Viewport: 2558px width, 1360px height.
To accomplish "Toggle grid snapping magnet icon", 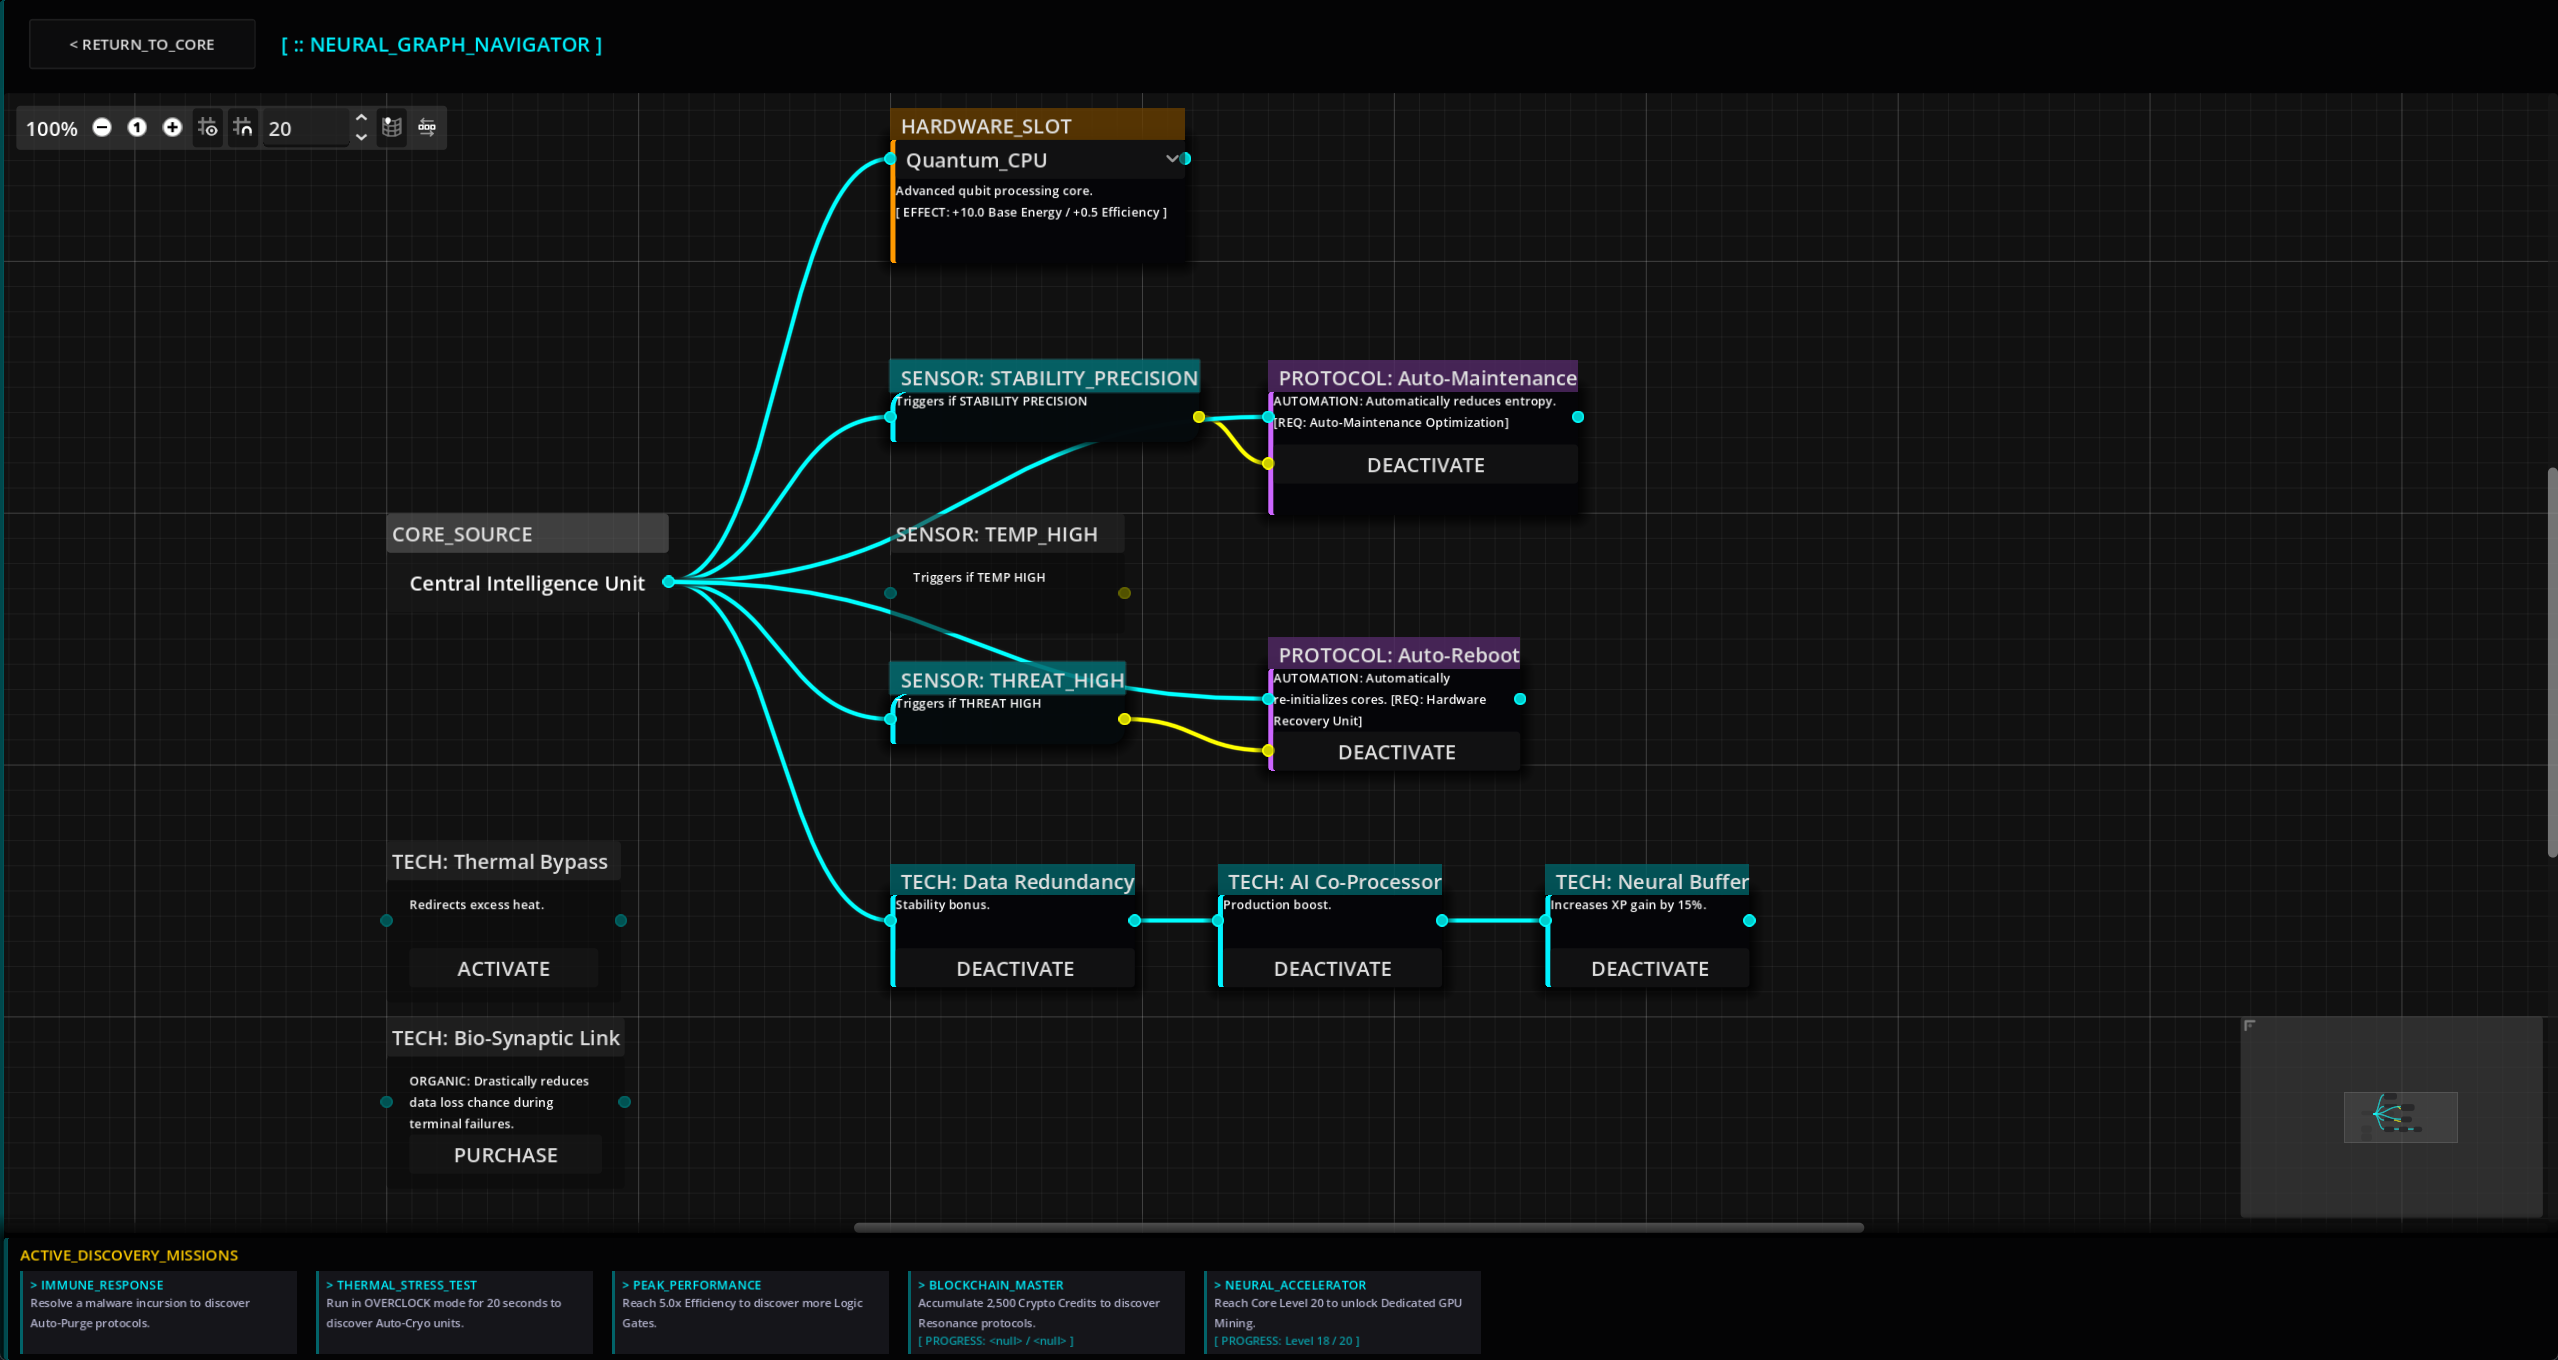I will (243, 127).
